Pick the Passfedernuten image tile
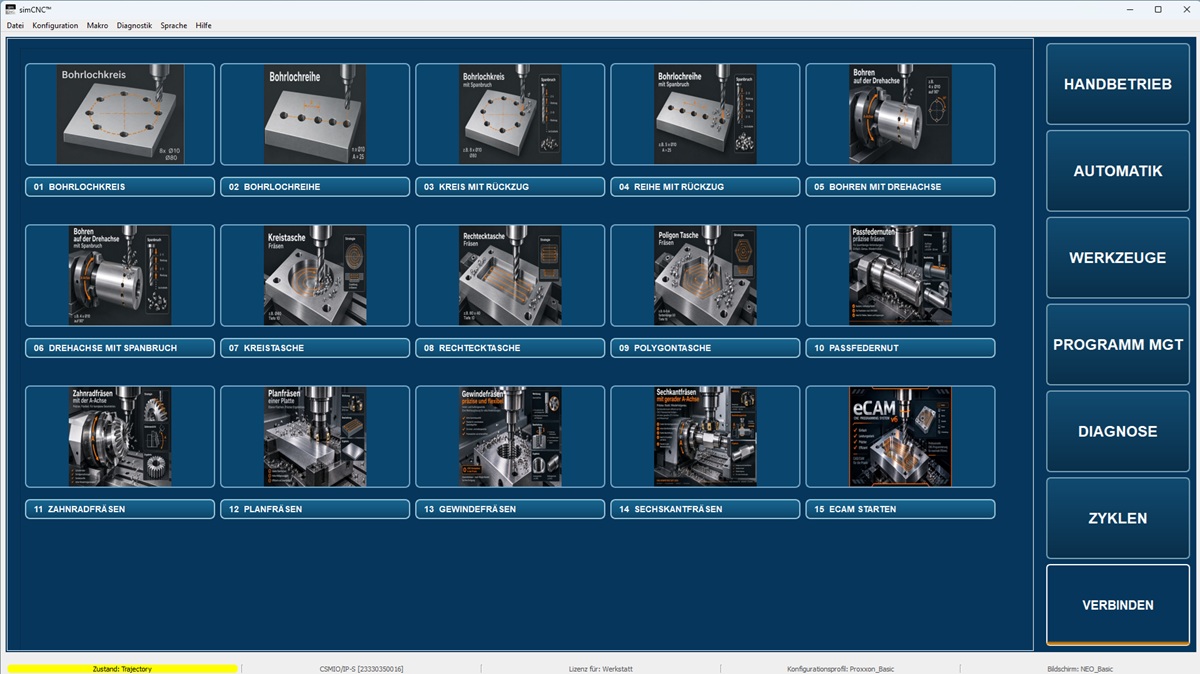The image size is (1200, 674). tap(900, 275)
